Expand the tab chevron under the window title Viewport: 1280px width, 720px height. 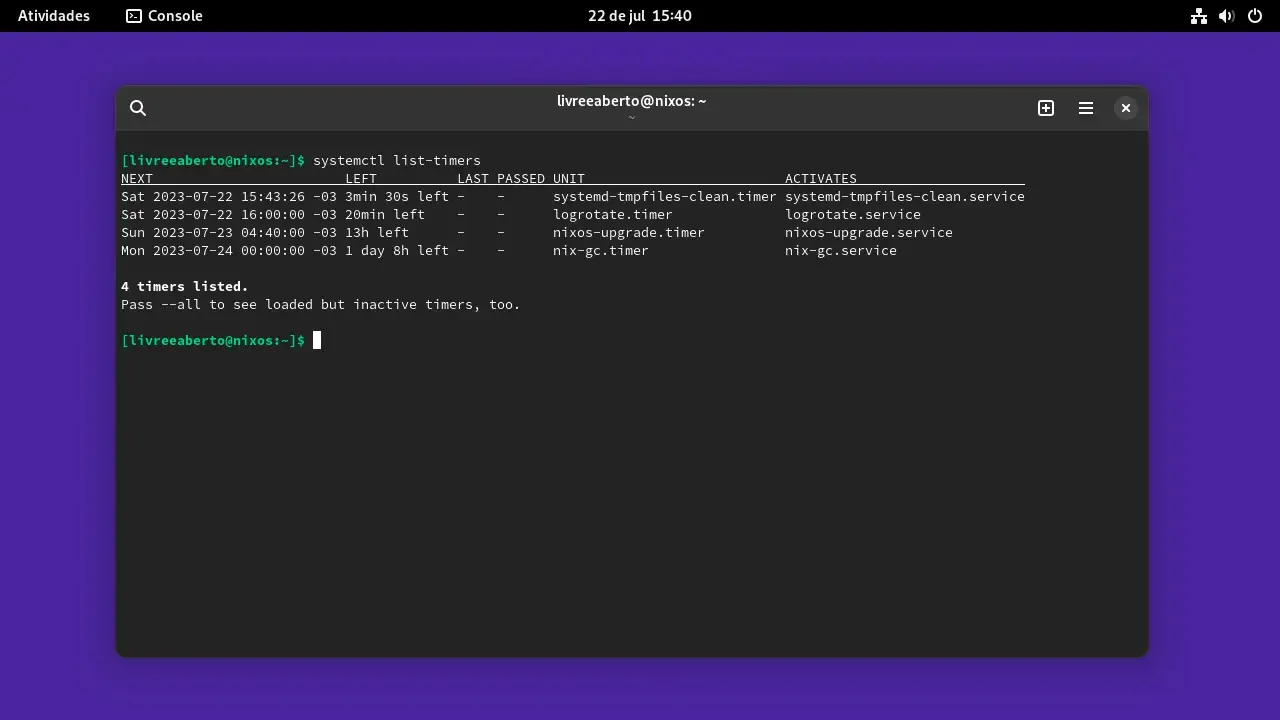pyautogui.click(x=632, y=118)
